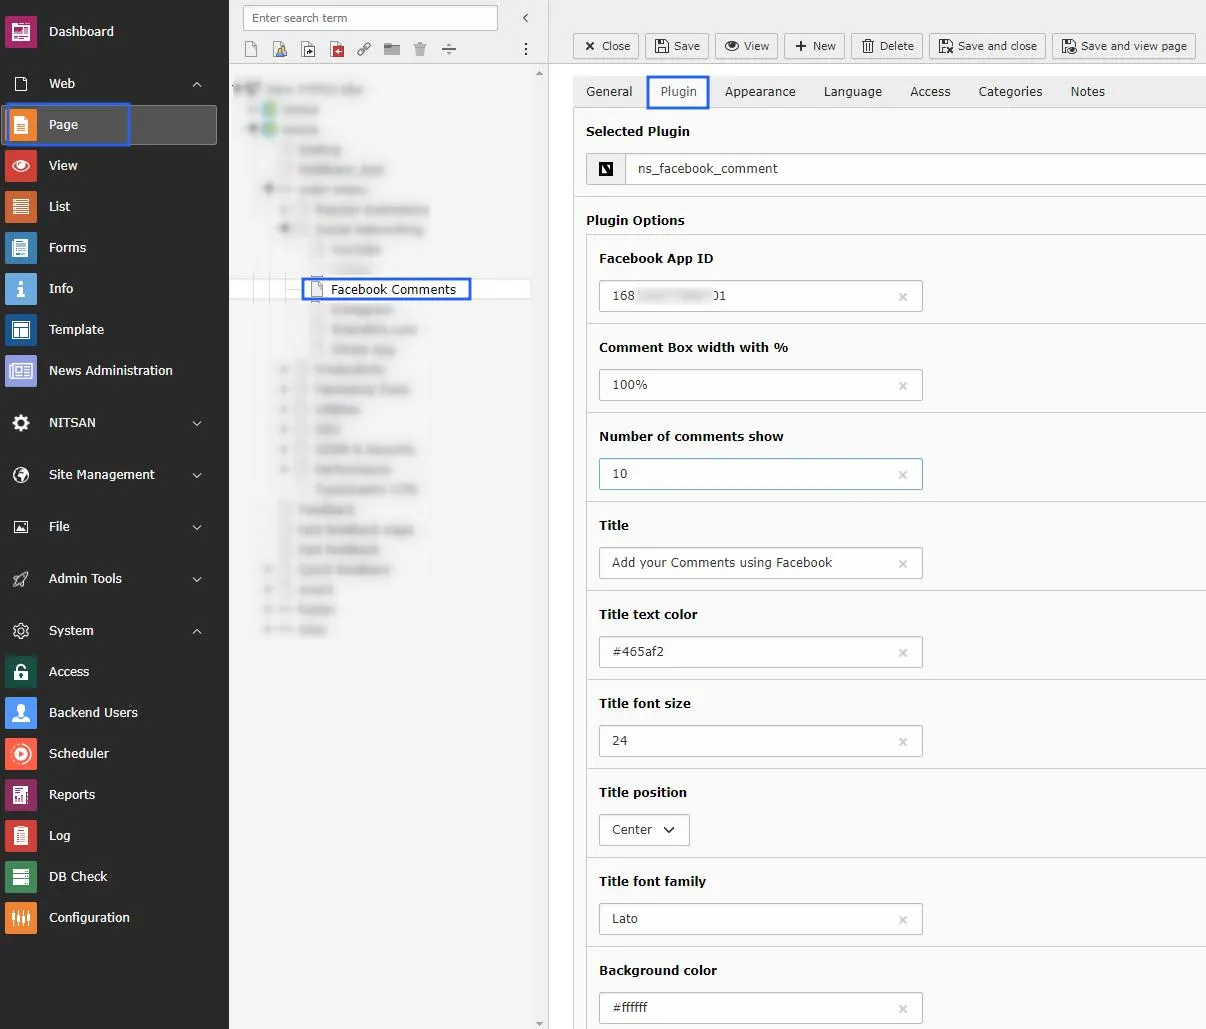Open the Reports module
1206x1029 pixels.
tap(110, 795)
